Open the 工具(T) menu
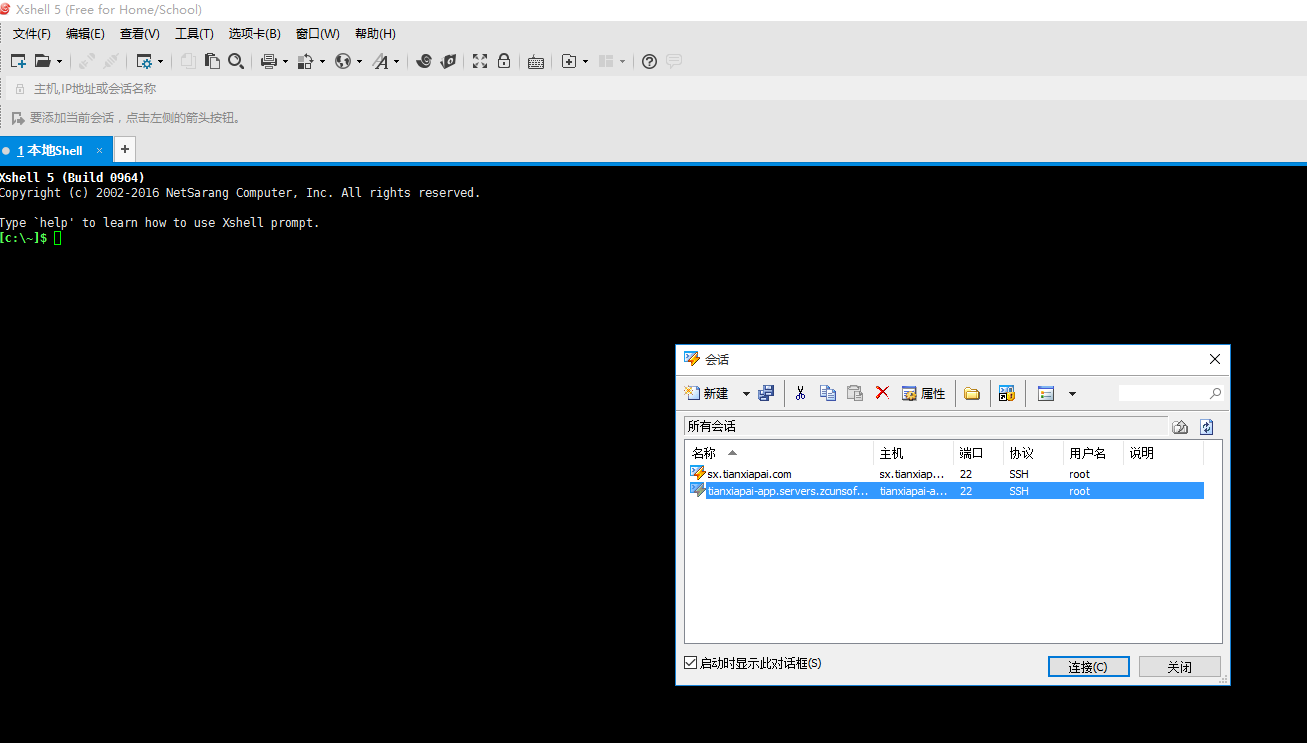The image size is (1307, 743). 194,34
